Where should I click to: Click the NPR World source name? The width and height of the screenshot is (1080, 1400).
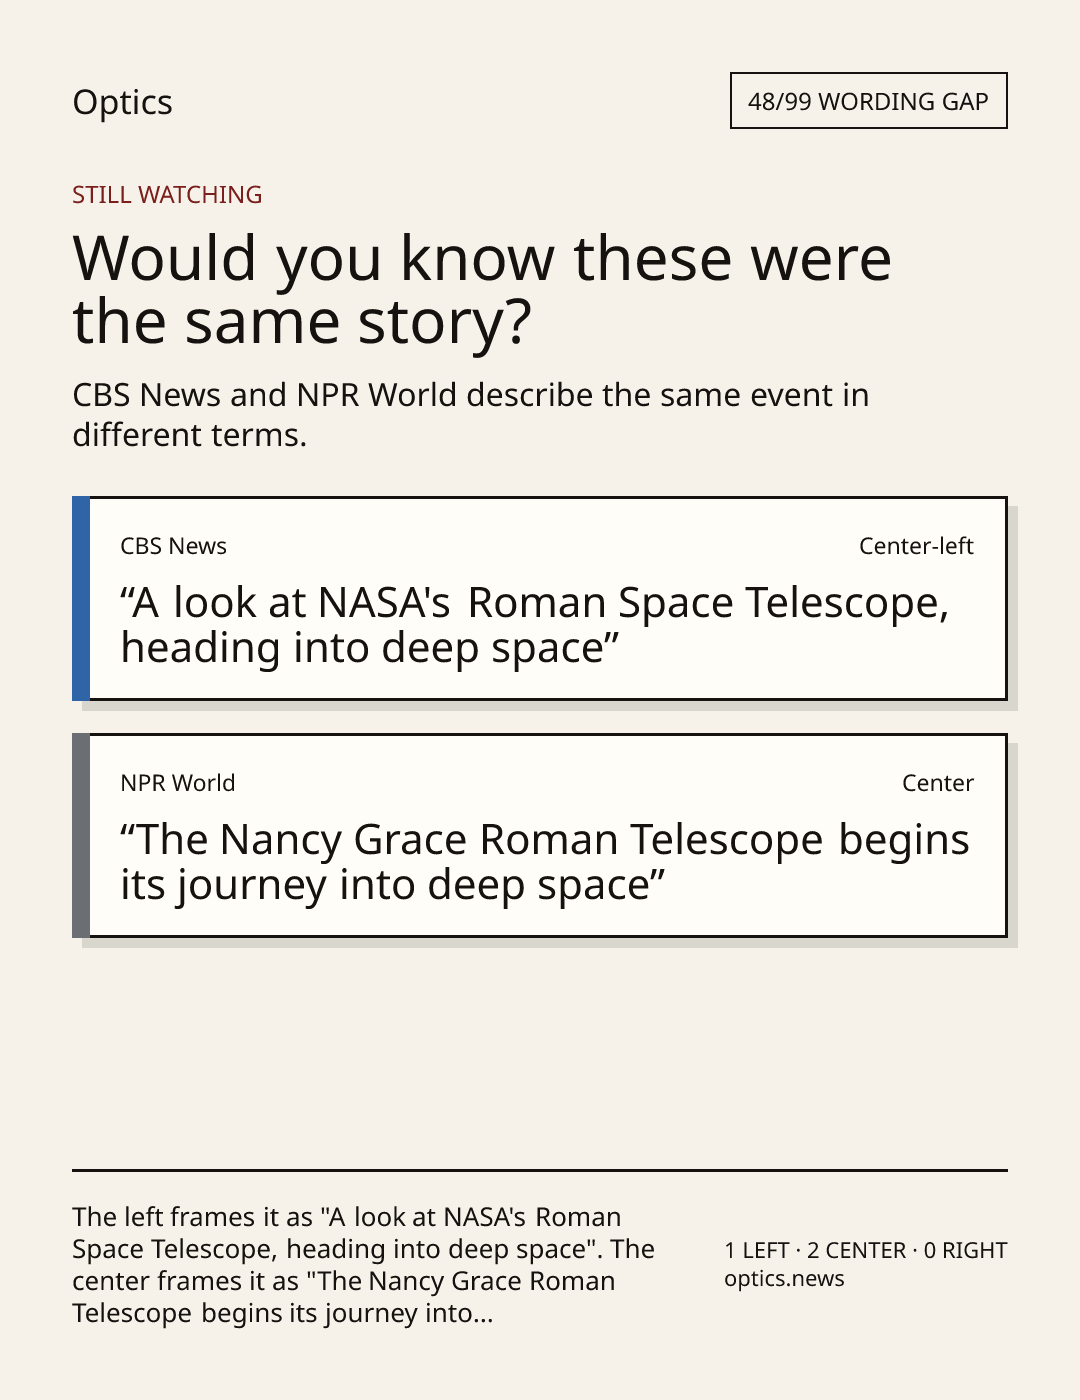pos(177,783)
